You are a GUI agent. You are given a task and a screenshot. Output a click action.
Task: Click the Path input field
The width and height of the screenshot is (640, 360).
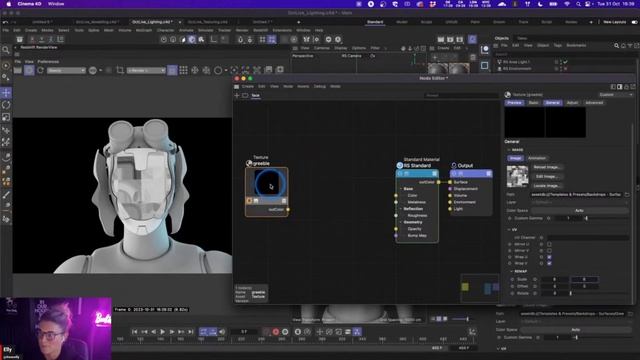pos(576,195)
